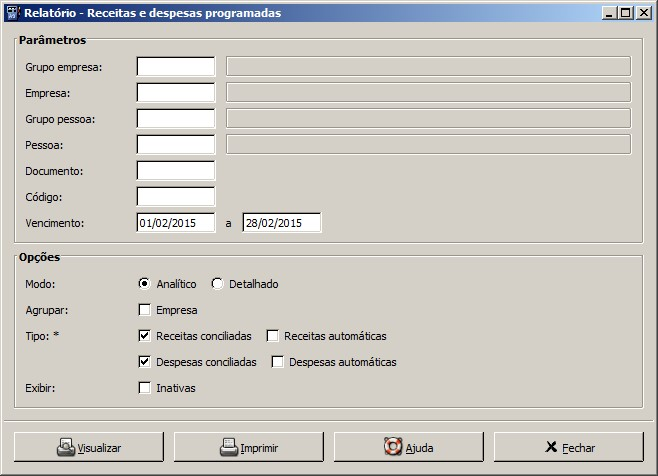Uncheck Despesas conciliadas checkbox
The height and width of the screenshot is (476, 658).
click(x=144, y=362)
